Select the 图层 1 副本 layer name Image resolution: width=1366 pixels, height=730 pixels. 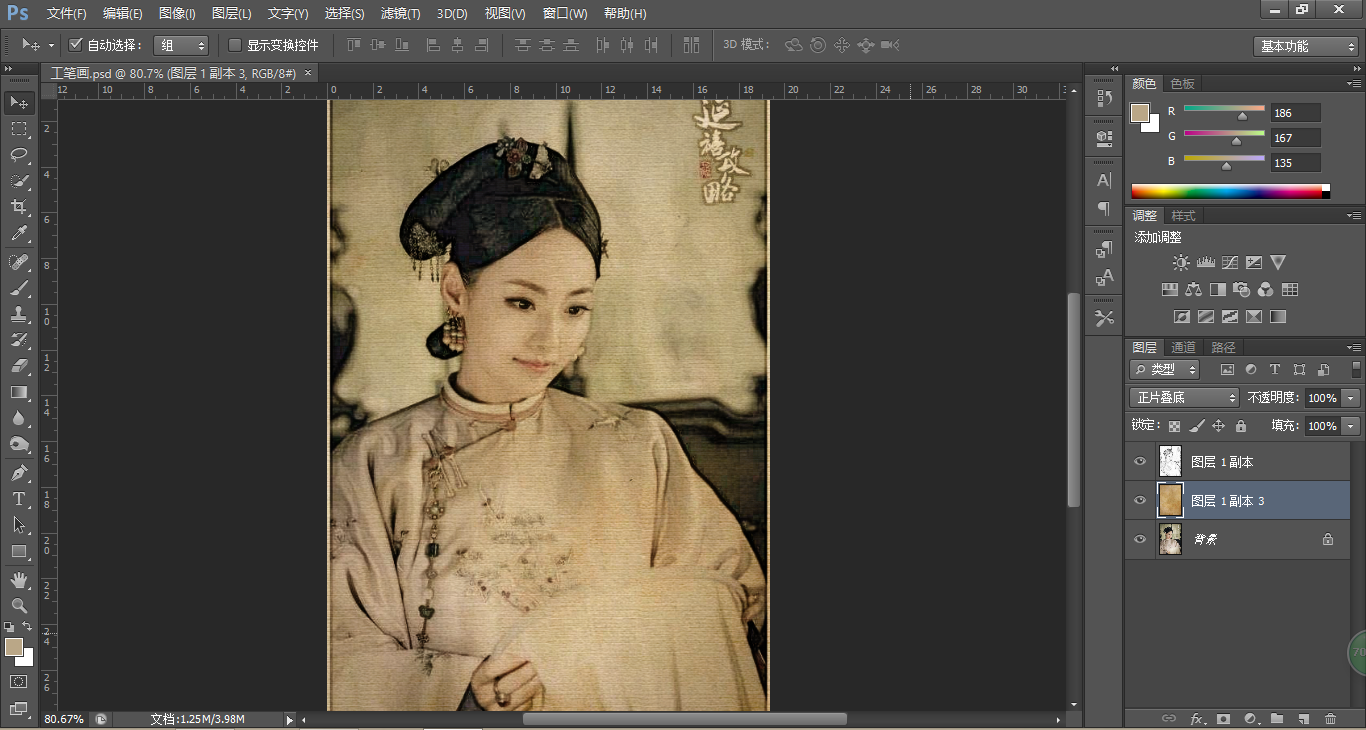coord(1222,462)
